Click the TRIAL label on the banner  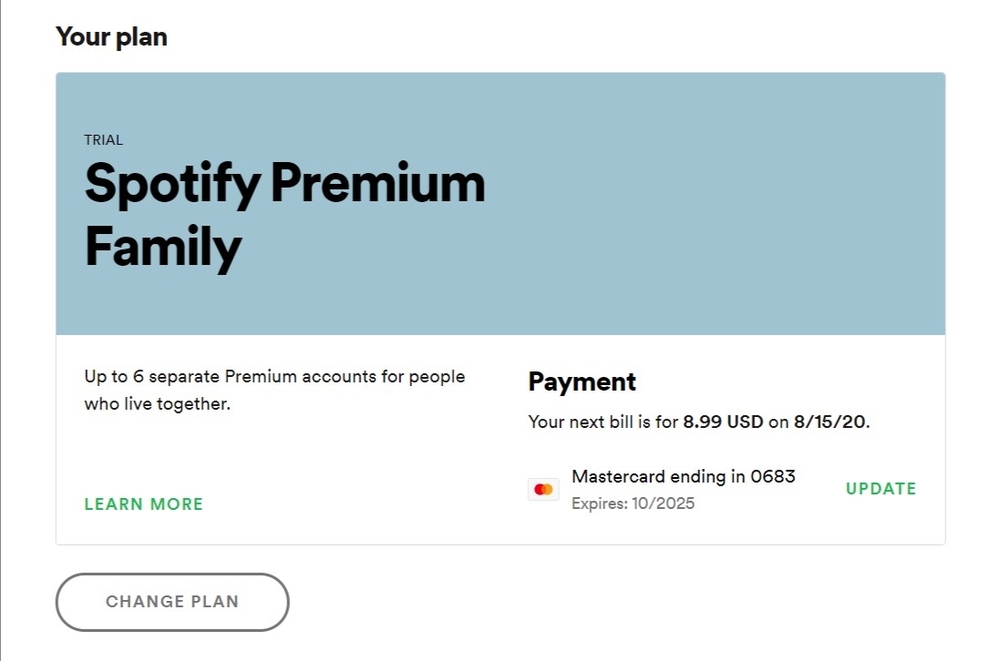[104, 140]
